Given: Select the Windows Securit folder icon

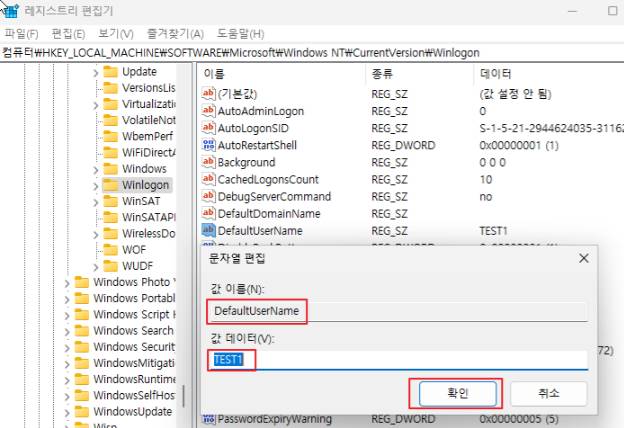Looking at the screenshot, I should tap(82, 347).
